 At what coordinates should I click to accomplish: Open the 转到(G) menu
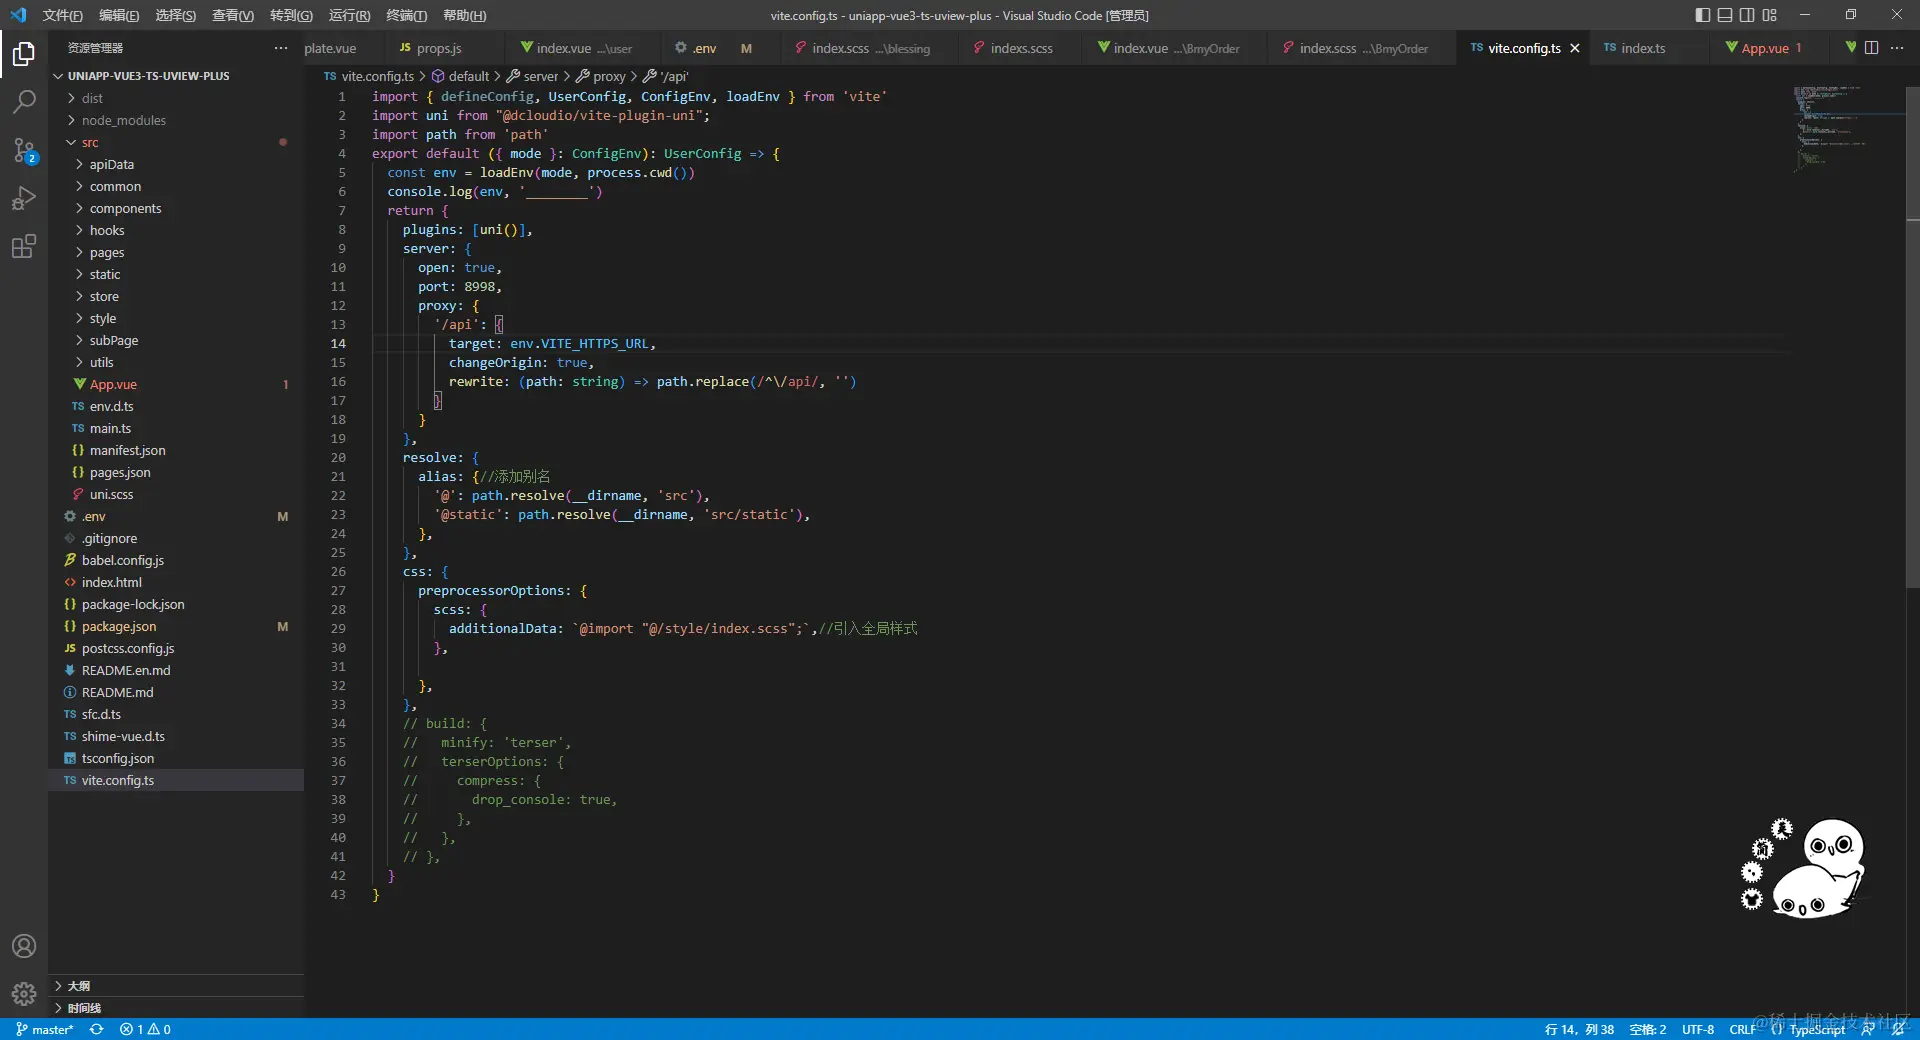291,15
